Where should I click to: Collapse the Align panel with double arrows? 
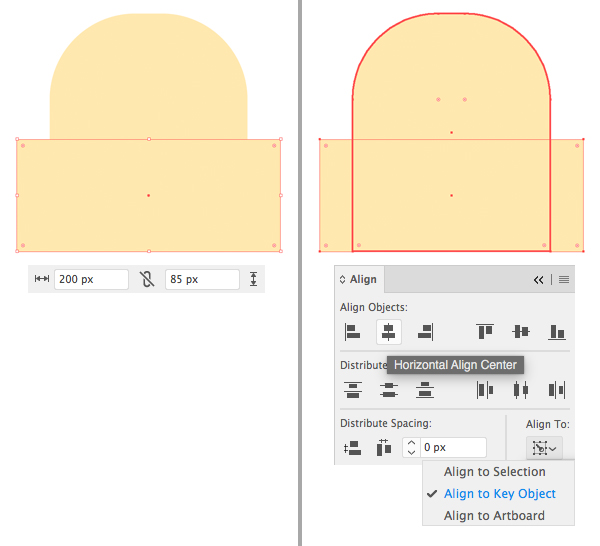coord(538,280)
